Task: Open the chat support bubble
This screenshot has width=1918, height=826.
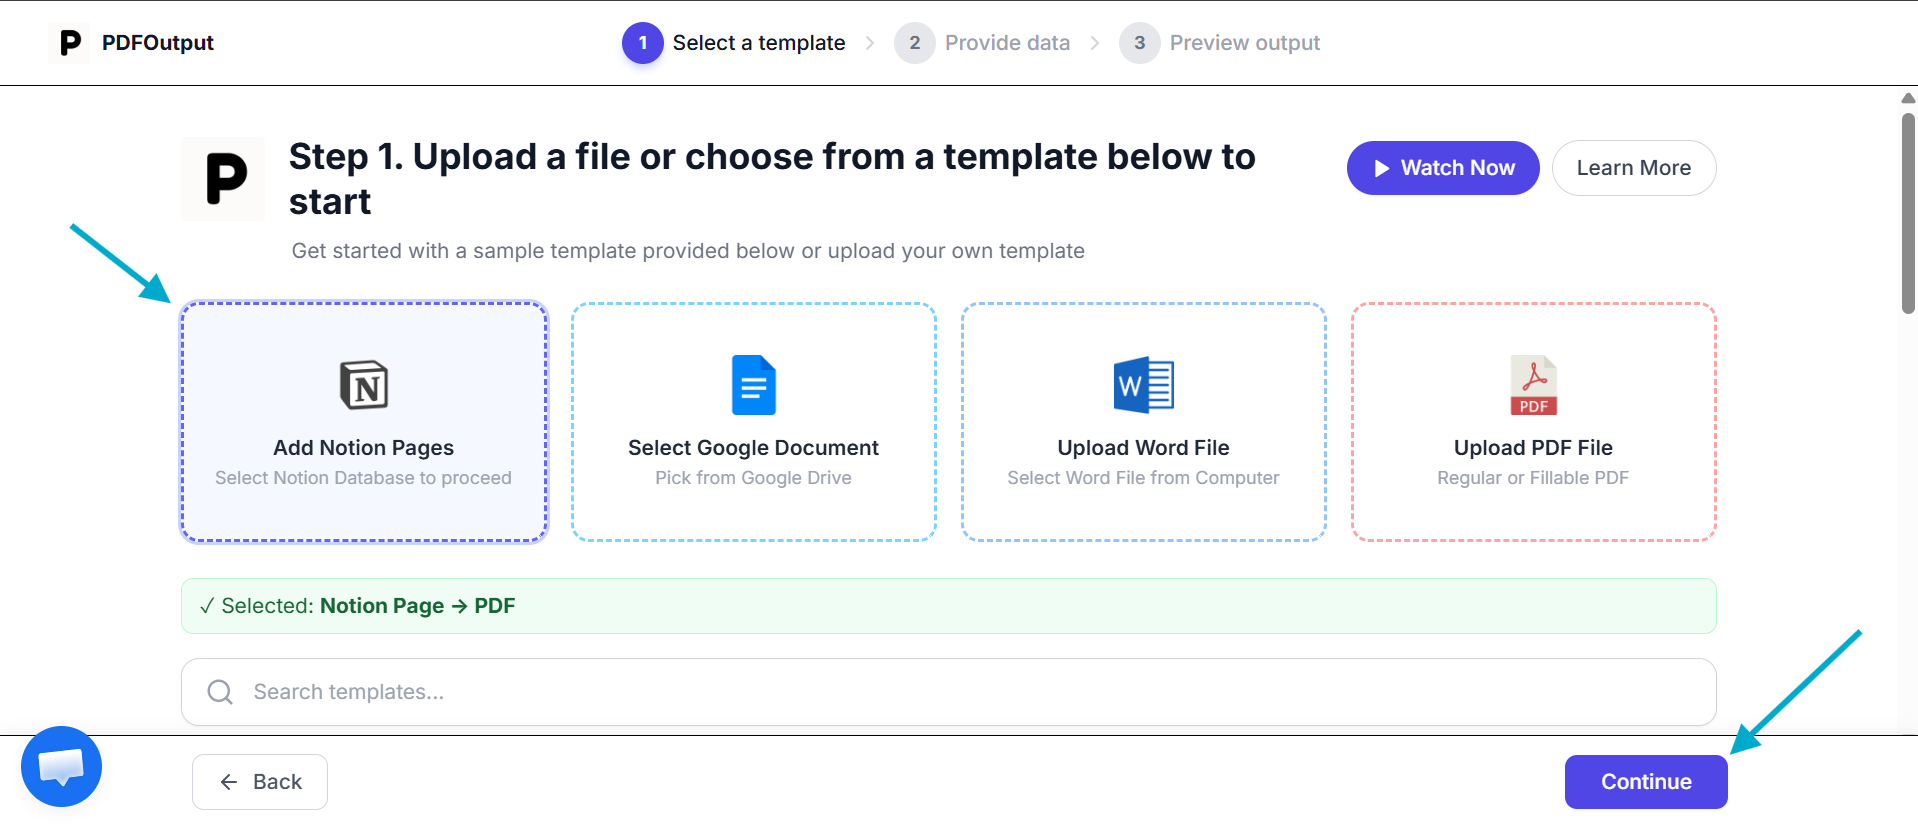Action: 61,766
